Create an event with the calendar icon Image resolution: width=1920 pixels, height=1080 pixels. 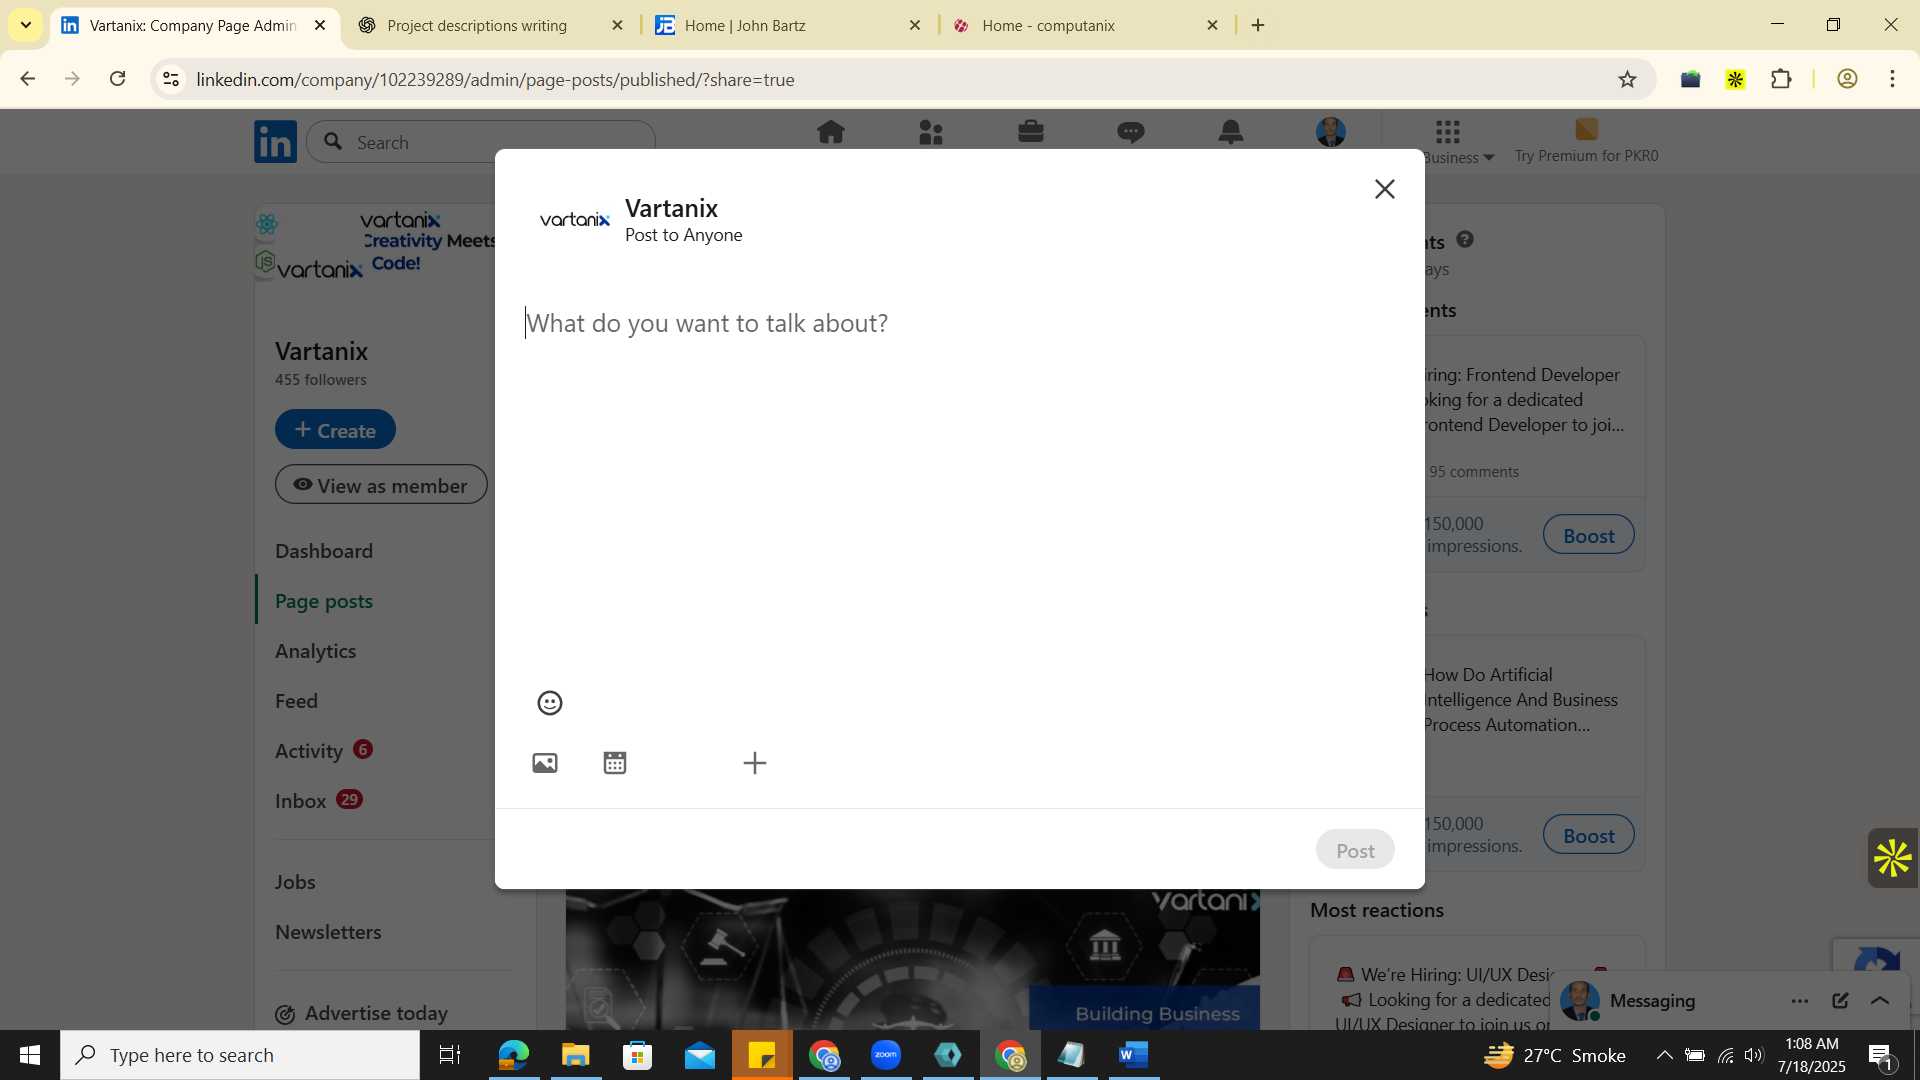pos(615,763)
